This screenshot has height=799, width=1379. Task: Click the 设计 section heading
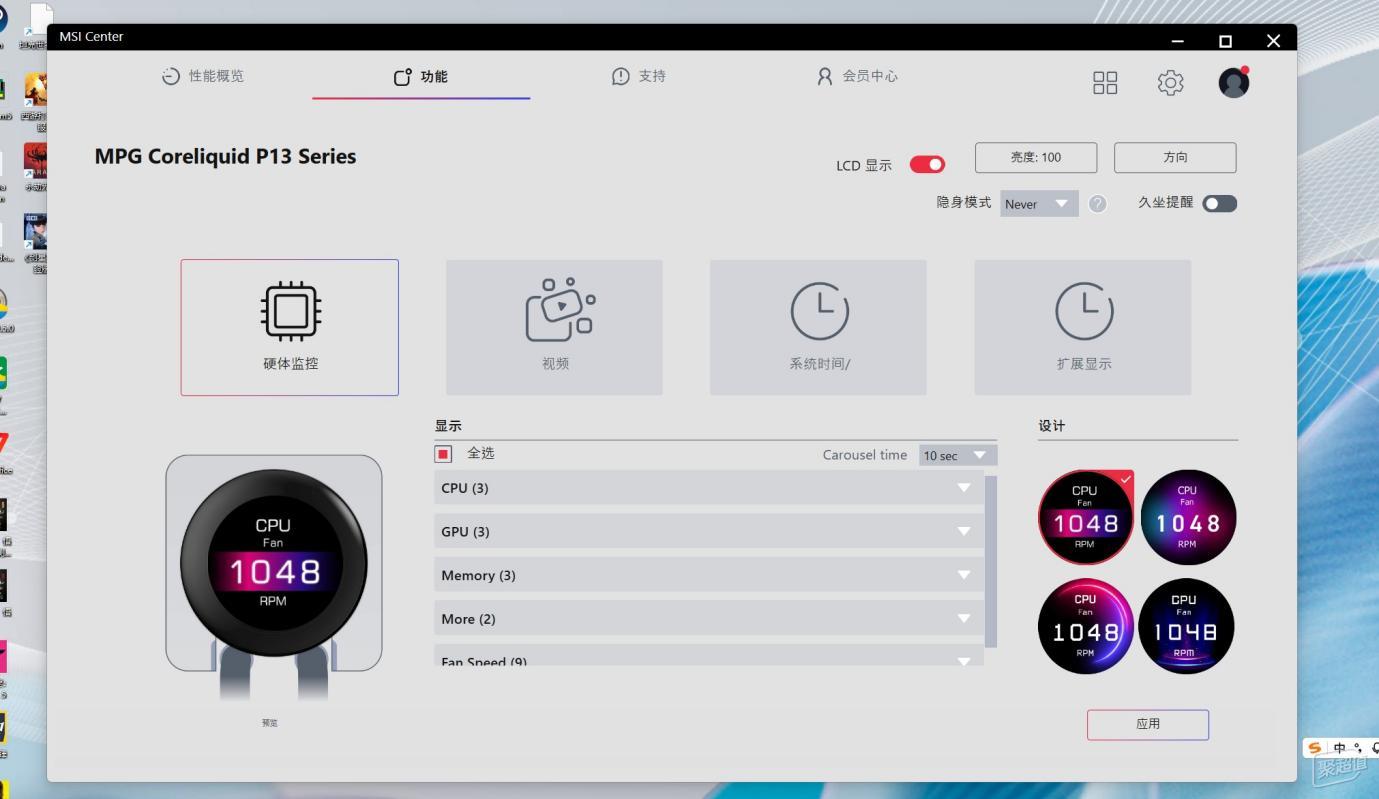tap(1051, 426)
